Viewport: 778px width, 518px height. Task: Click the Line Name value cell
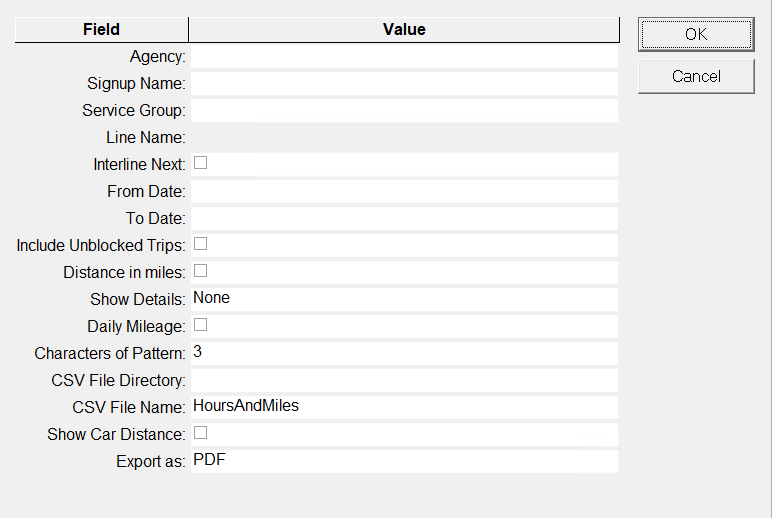pyautogui.click(x=404, y=138)
